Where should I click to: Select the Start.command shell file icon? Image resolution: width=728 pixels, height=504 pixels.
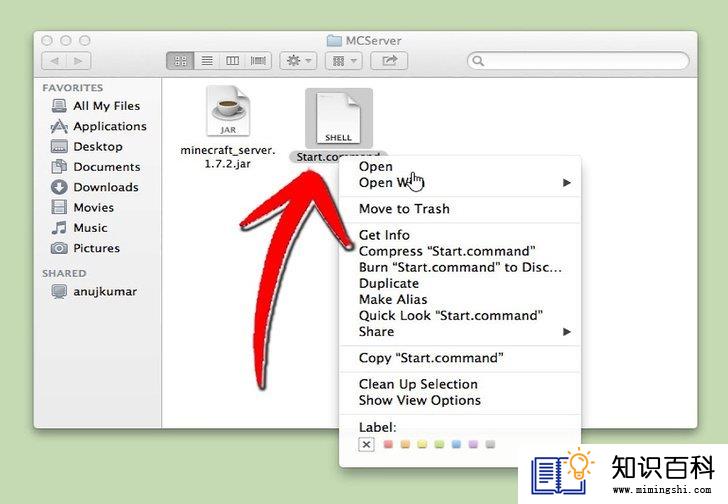[338, 118]
